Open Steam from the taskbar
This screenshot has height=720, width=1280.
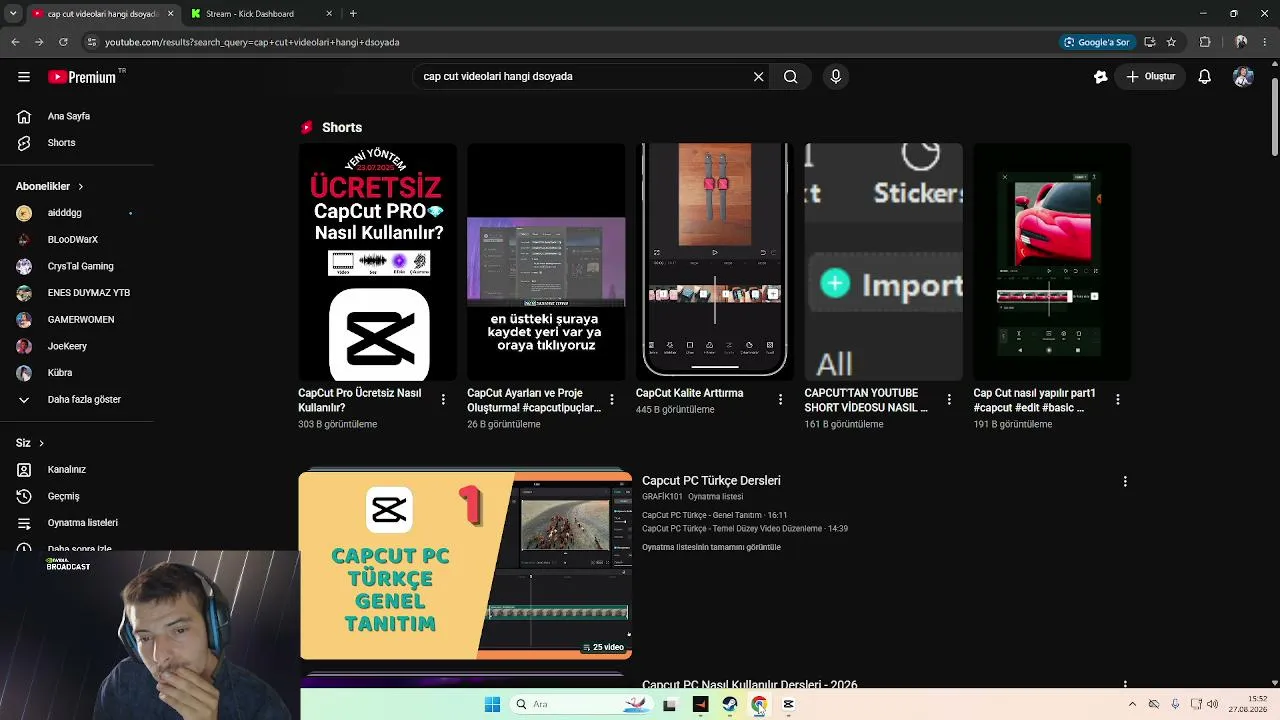click(729, 704)
